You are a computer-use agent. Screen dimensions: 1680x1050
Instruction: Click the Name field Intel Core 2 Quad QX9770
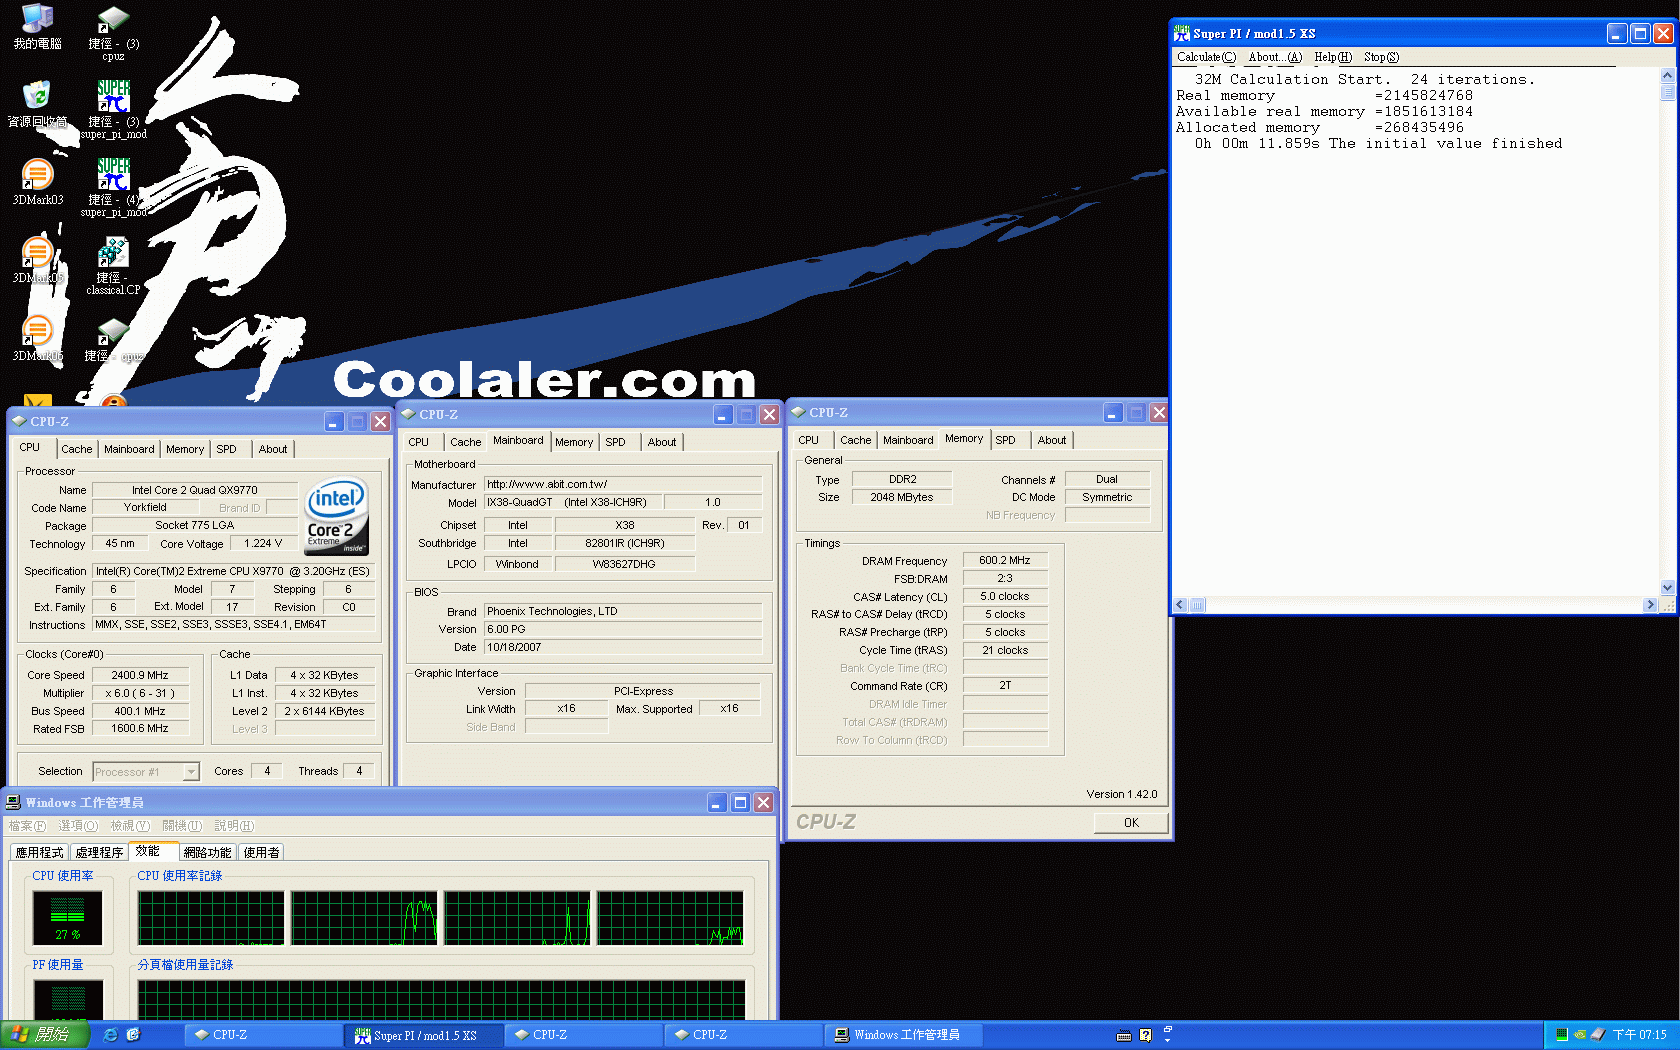click(x=195, y=490)
